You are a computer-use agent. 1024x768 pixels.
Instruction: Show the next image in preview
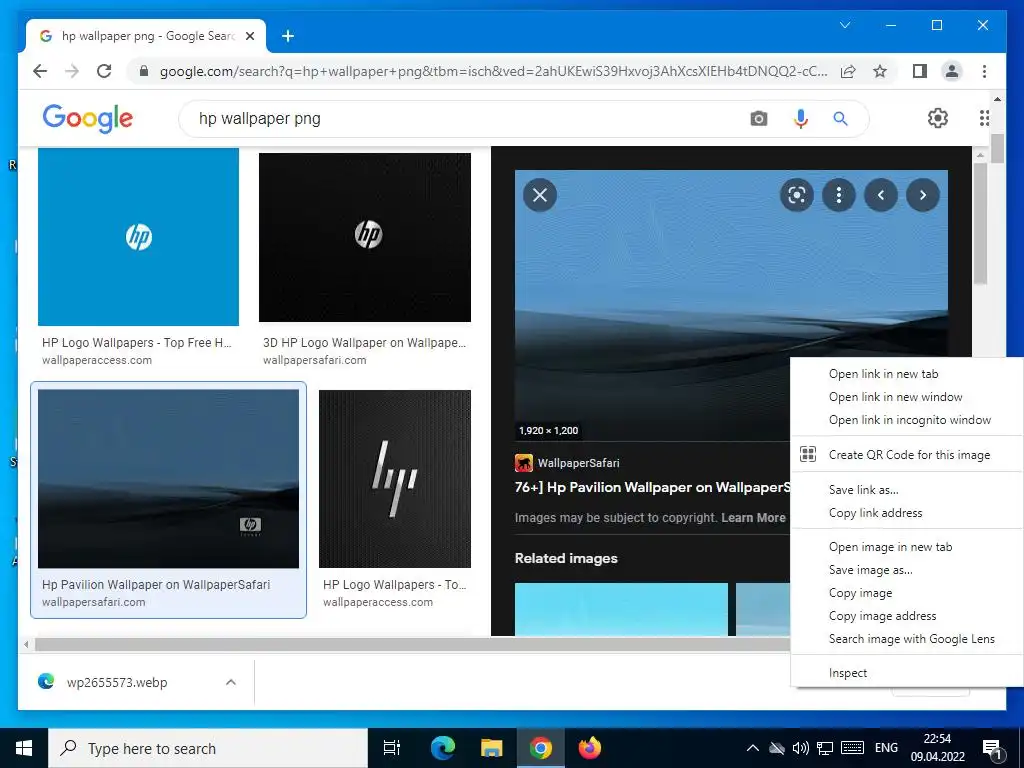923,195
